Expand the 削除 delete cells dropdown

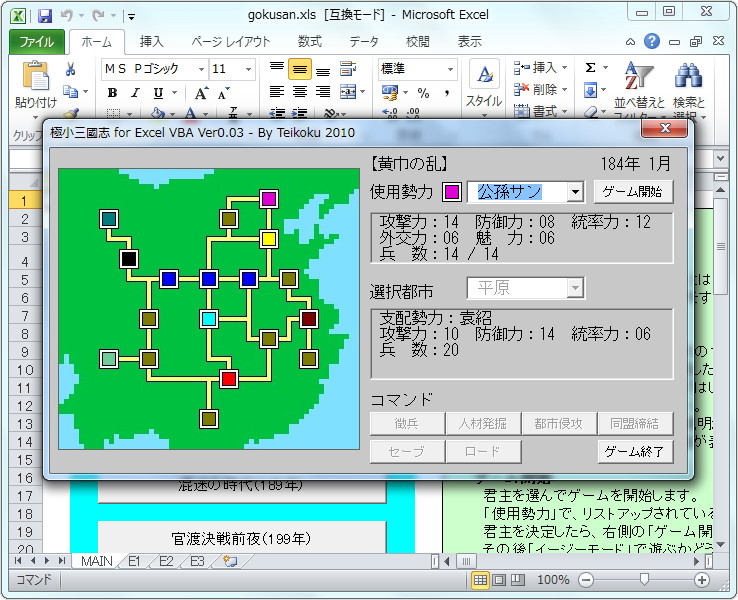(x=564, y=89)
